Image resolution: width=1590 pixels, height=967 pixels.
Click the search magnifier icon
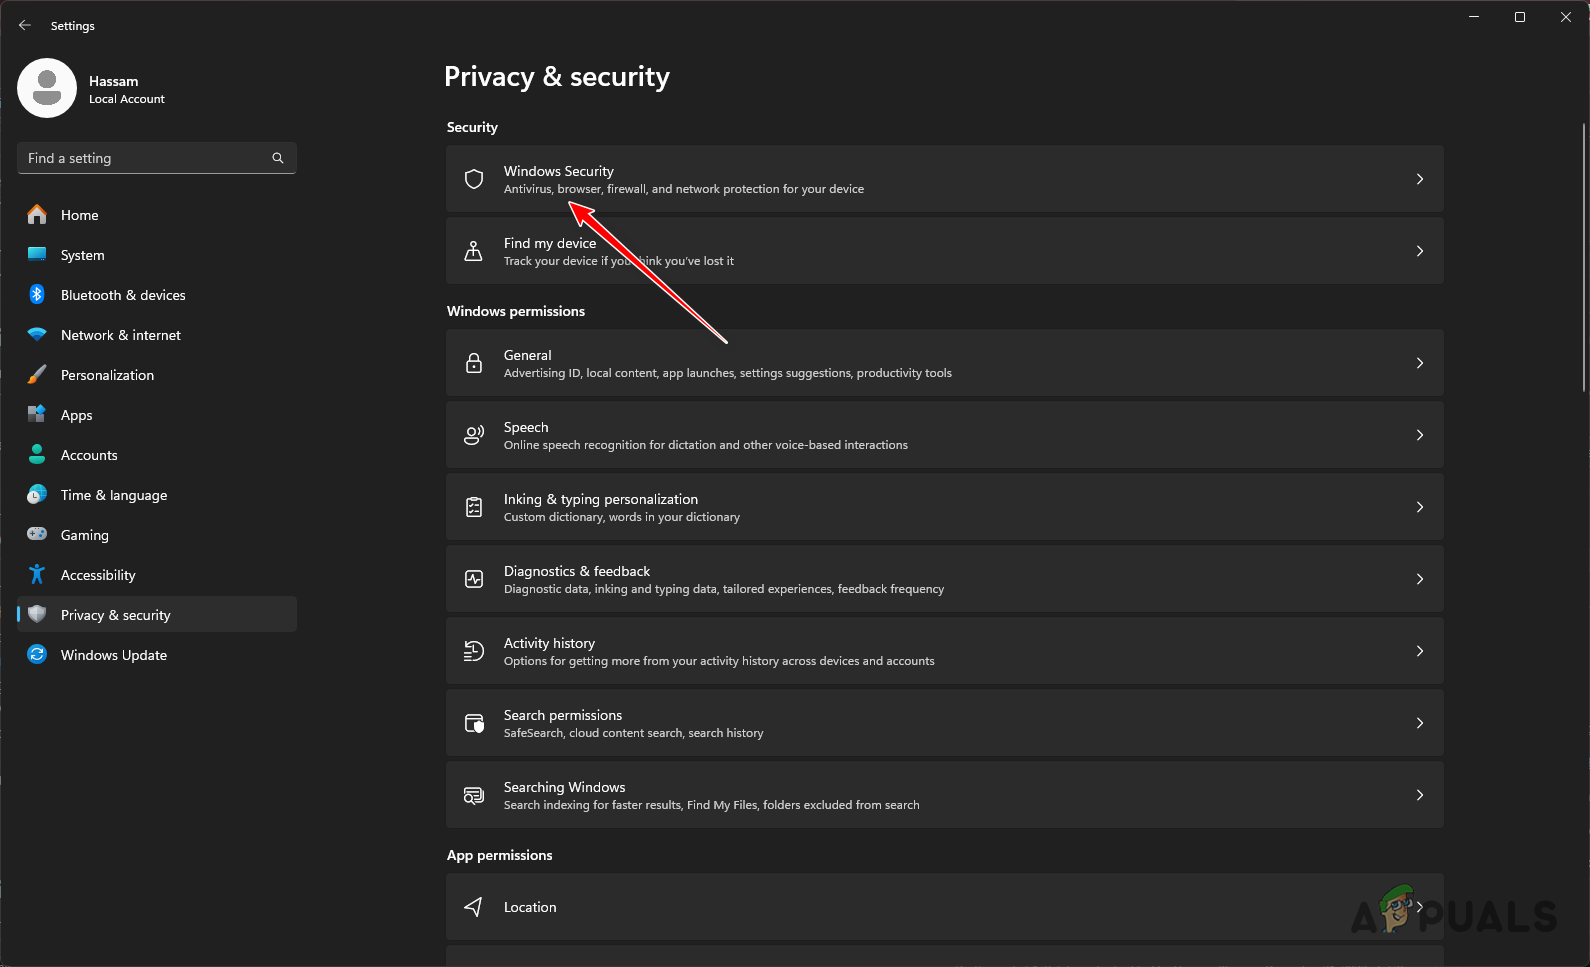click(278, 158)
